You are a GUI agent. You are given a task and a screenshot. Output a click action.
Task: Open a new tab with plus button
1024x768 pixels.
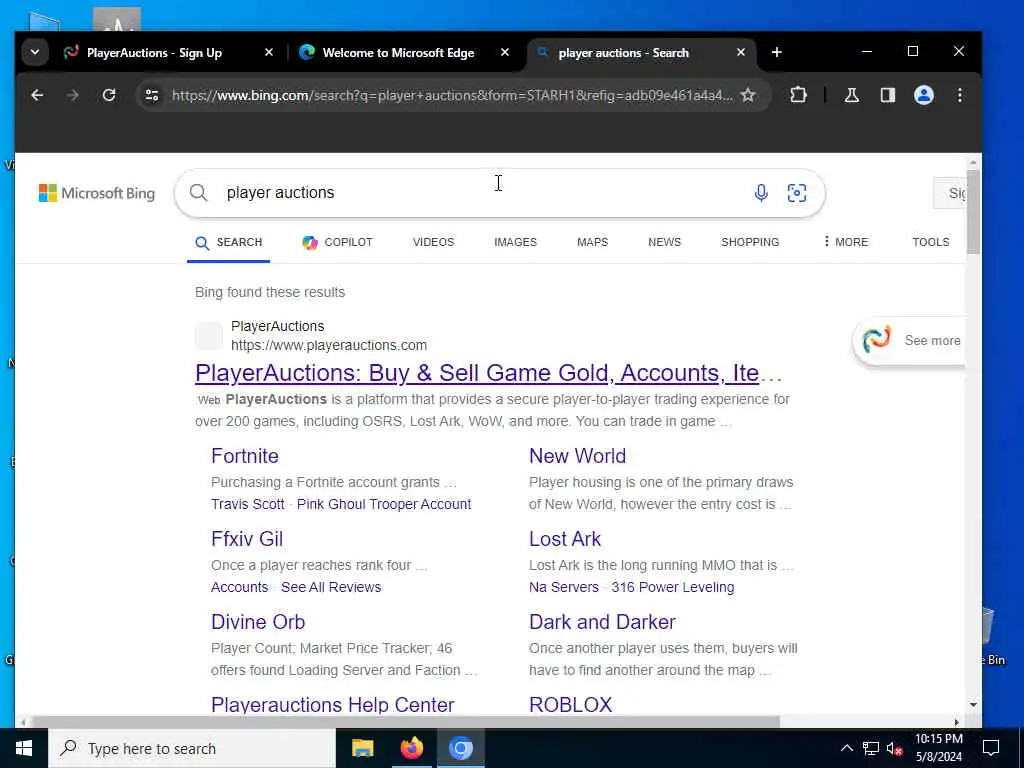pyautogui.click(x=776, y=52)
